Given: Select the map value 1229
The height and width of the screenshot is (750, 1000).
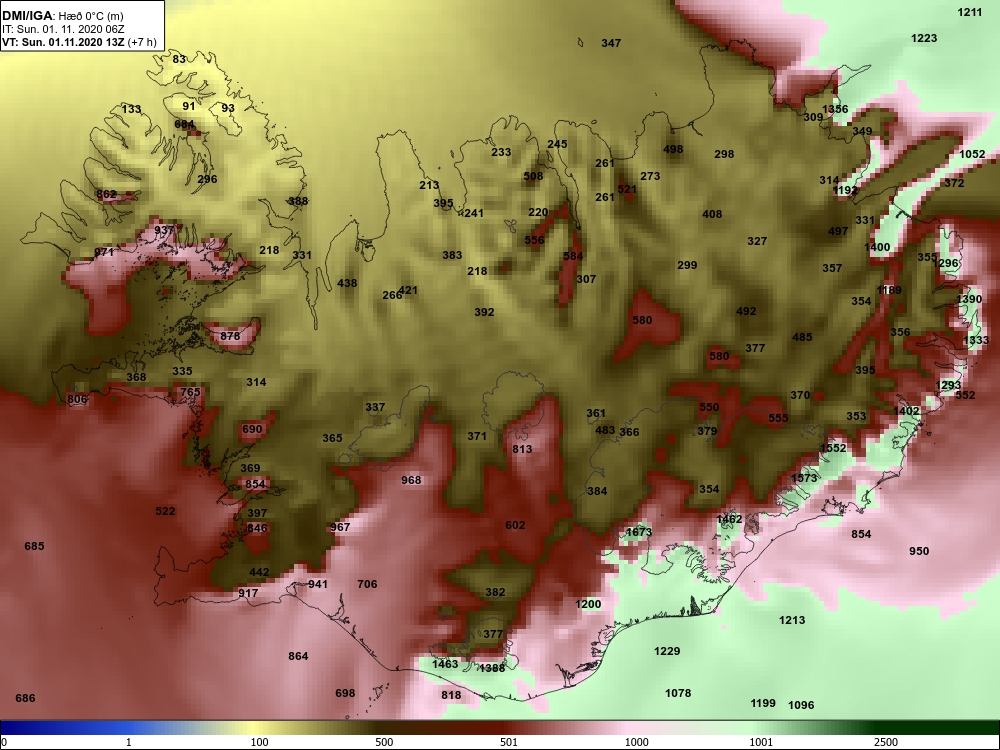Looking at the screenshot, I should pos(667,651).
